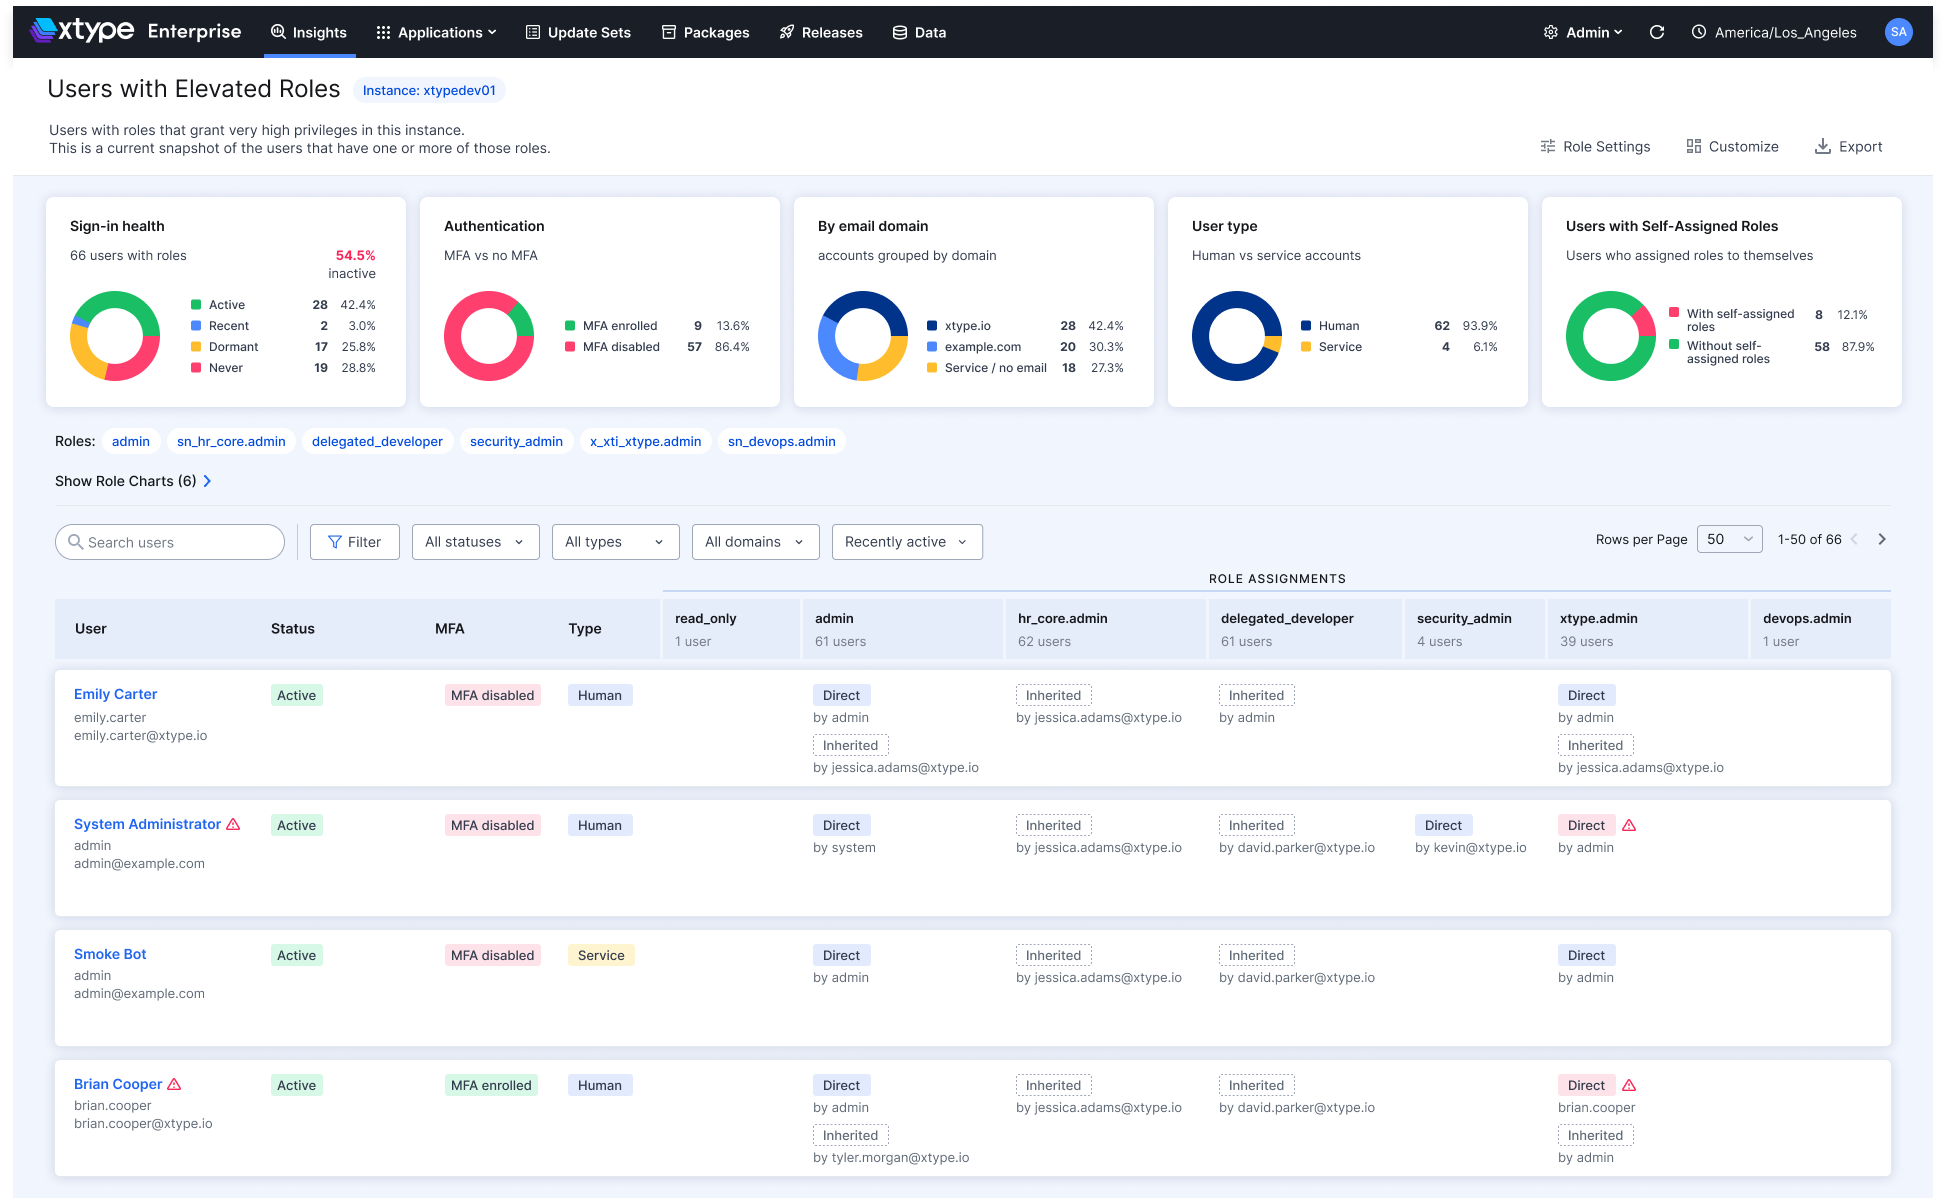Click the Export download icon

1823,146
